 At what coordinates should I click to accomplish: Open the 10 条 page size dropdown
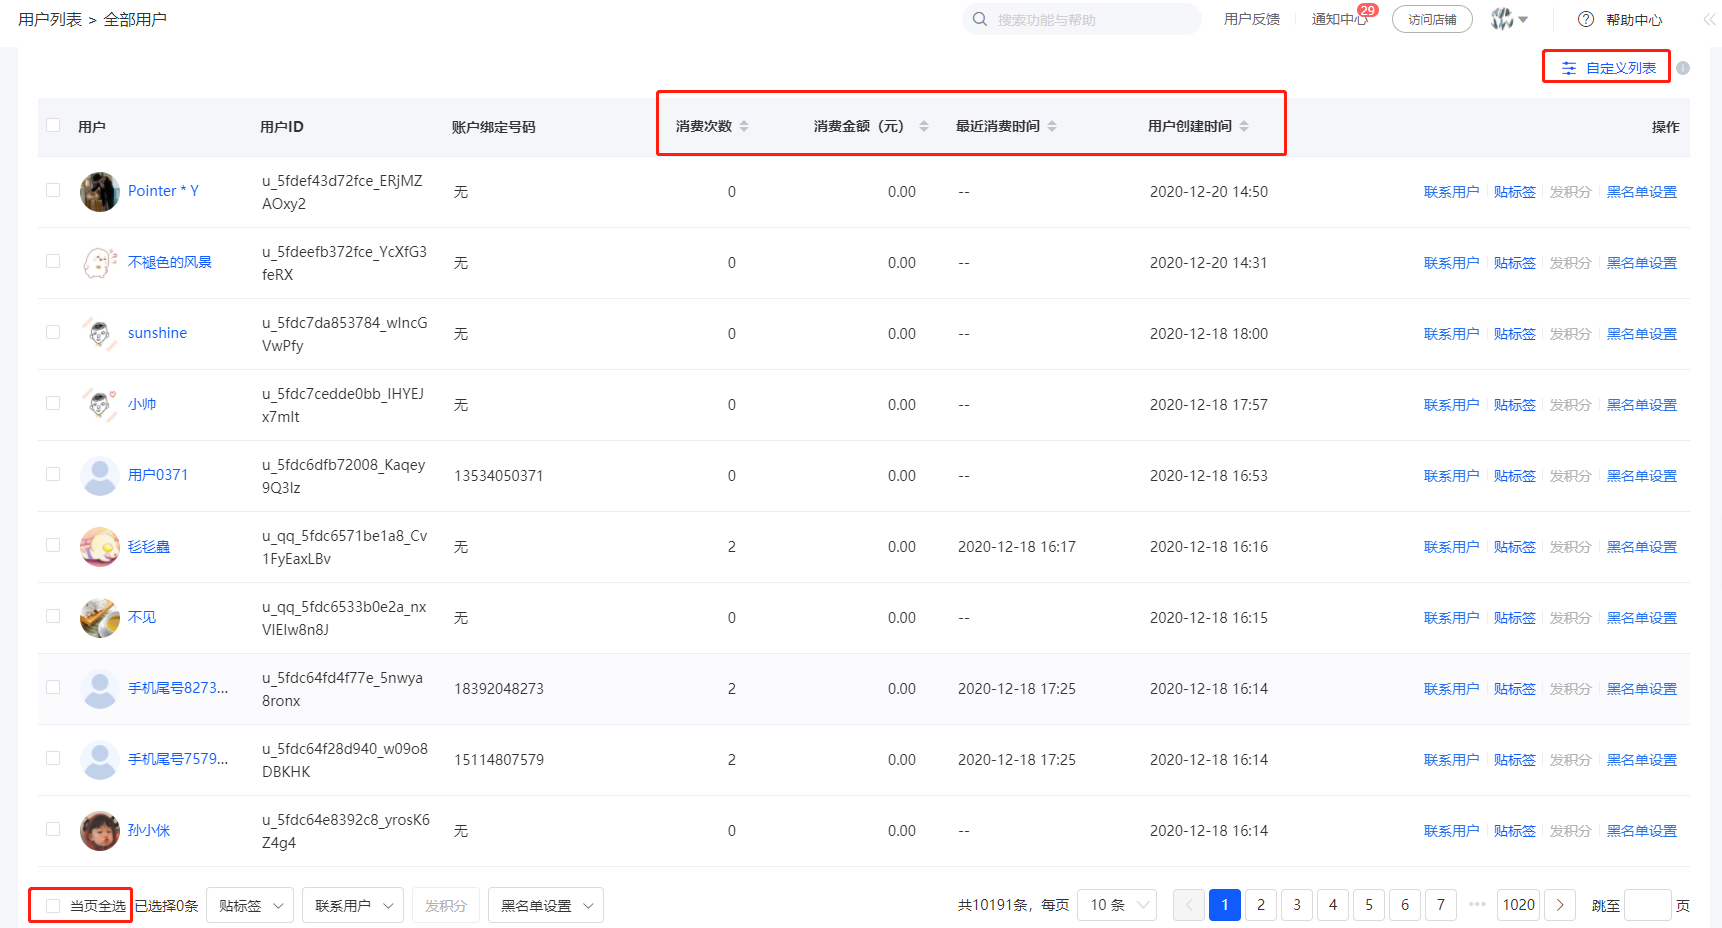click(x=1117, y=905)
